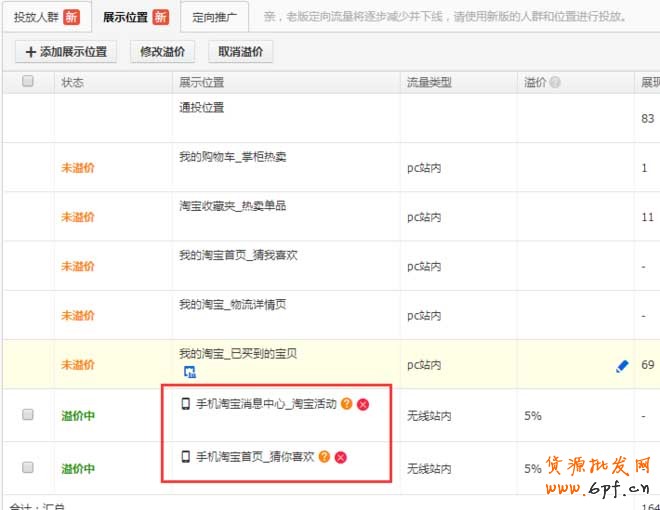Click the 淘宝收藏夹_热卖单品 placement name
Image resolution: width=660 pixels, height=510 pixels.
[232, 205]
